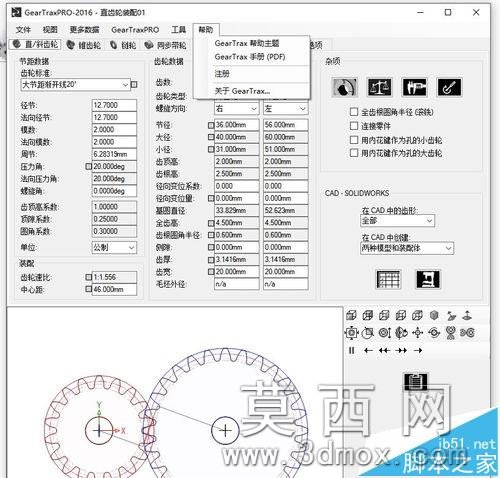This screenshot has width=500, height=478.
Task: Click the wrench tool icon in the 杂项 panel
Action: click(x=449, y=87)
